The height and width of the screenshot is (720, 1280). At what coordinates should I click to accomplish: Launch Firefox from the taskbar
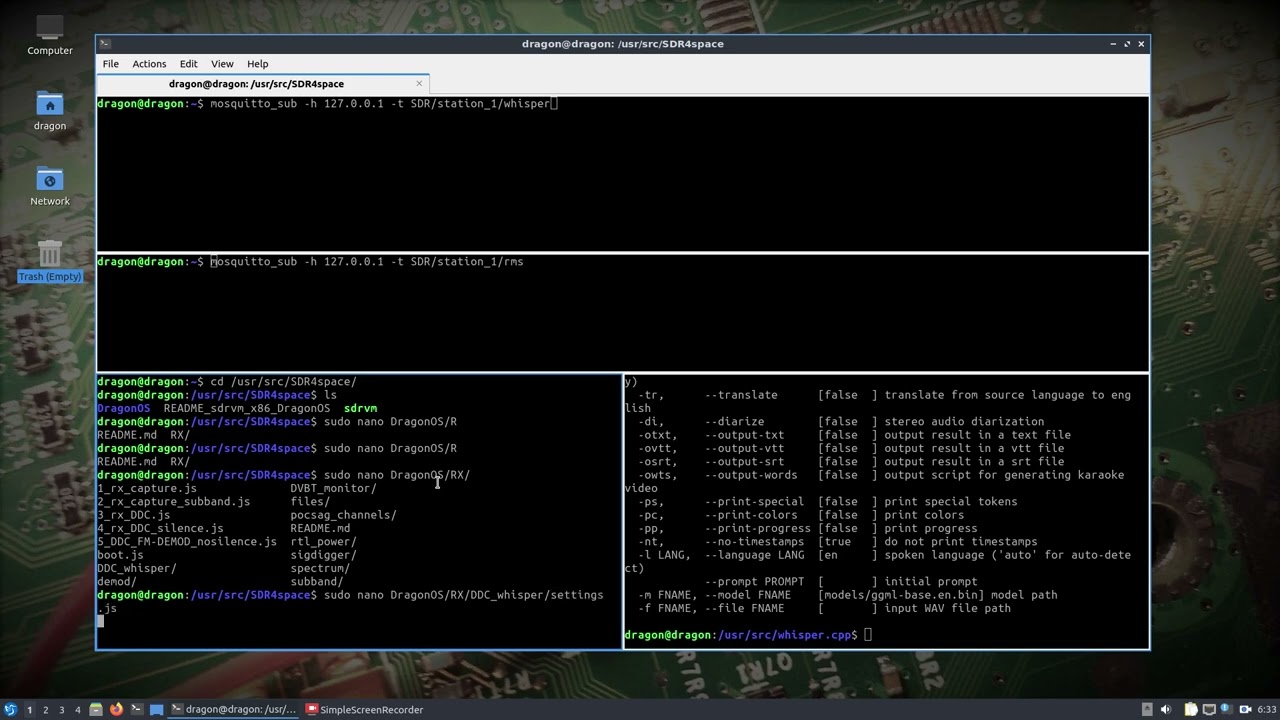point(116,710)
